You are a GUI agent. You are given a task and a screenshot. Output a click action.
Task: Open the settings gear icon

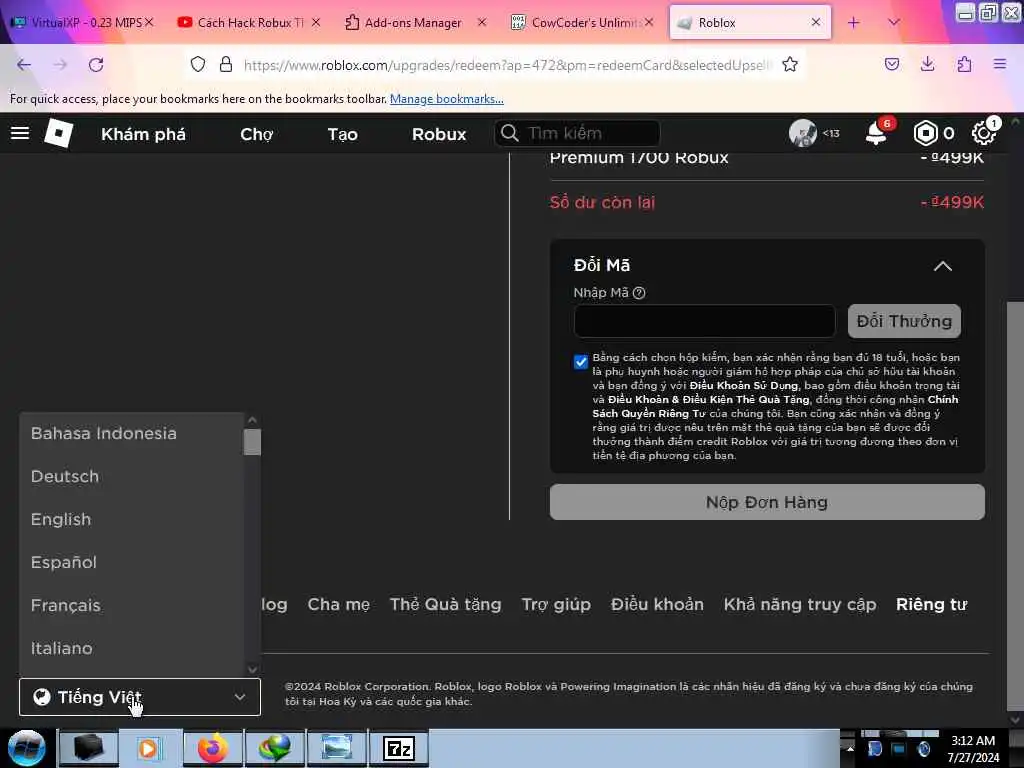pos(983,133)
